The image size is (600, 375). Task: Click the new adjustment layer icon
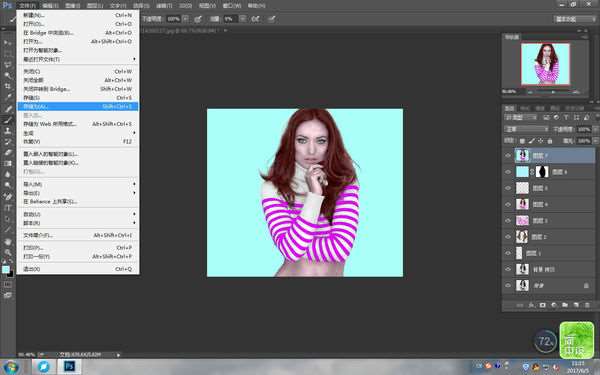click(554, 305)
